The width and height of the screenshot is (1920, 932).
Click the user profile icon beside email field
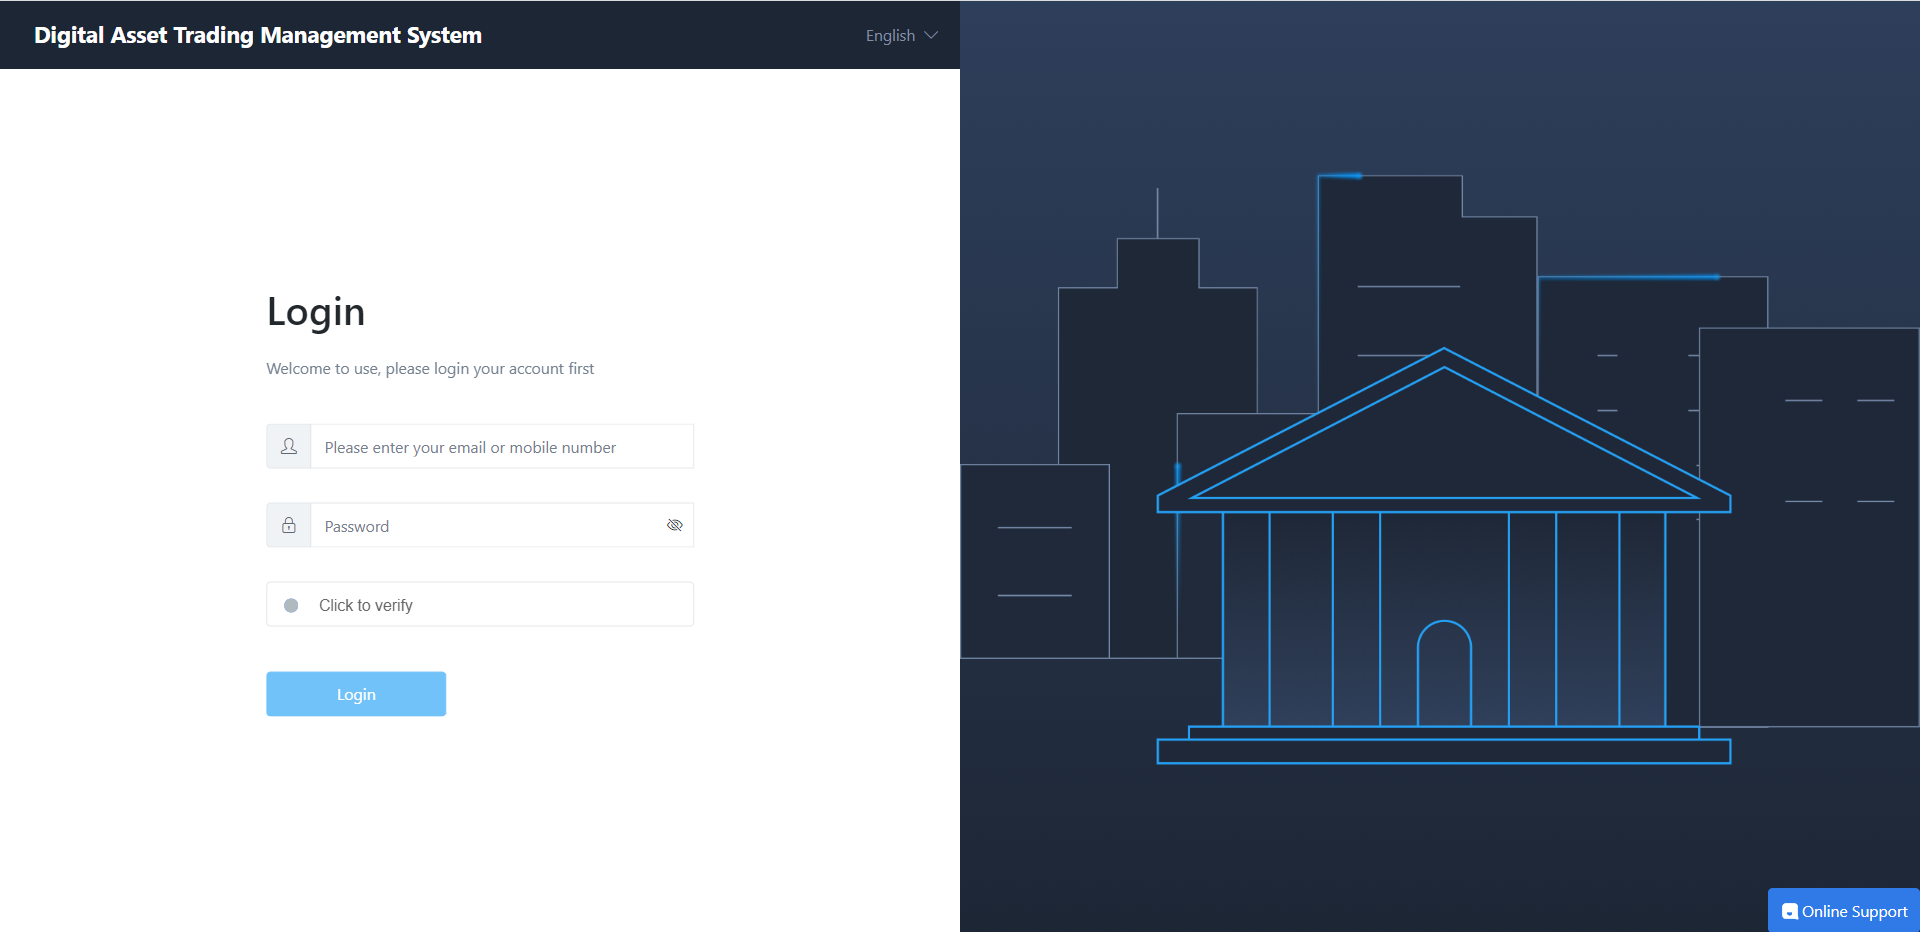tap(289, 446)
